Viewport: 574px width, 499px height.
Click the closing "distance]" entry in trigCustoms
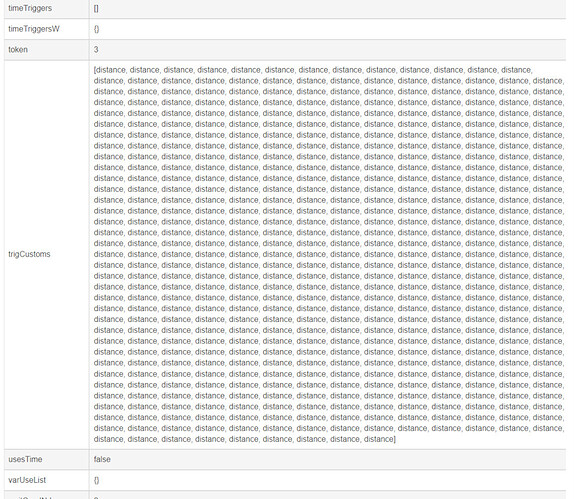coord(380,439)
